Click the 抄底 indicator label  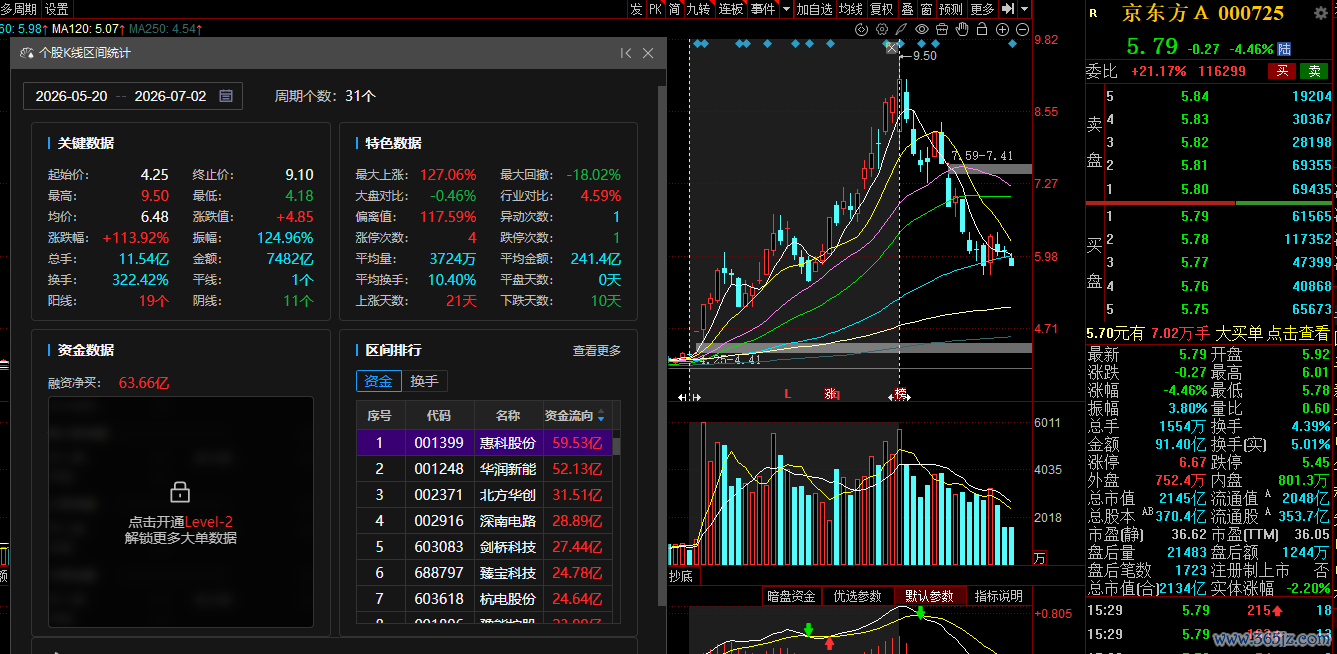click(681, 576)
